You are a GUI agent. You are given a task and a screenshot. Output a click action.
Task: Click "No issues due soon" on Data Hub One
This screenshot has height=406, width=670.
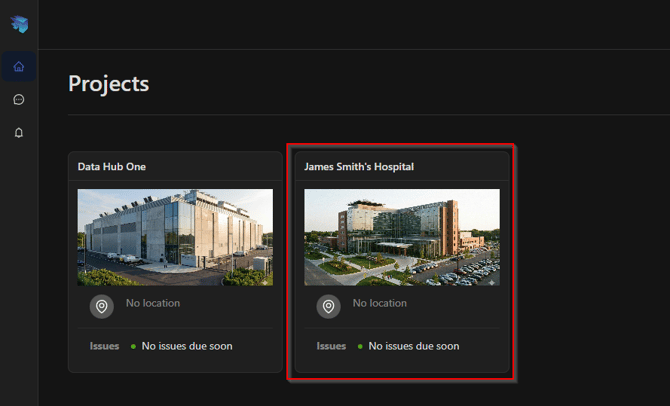point(187,346)
